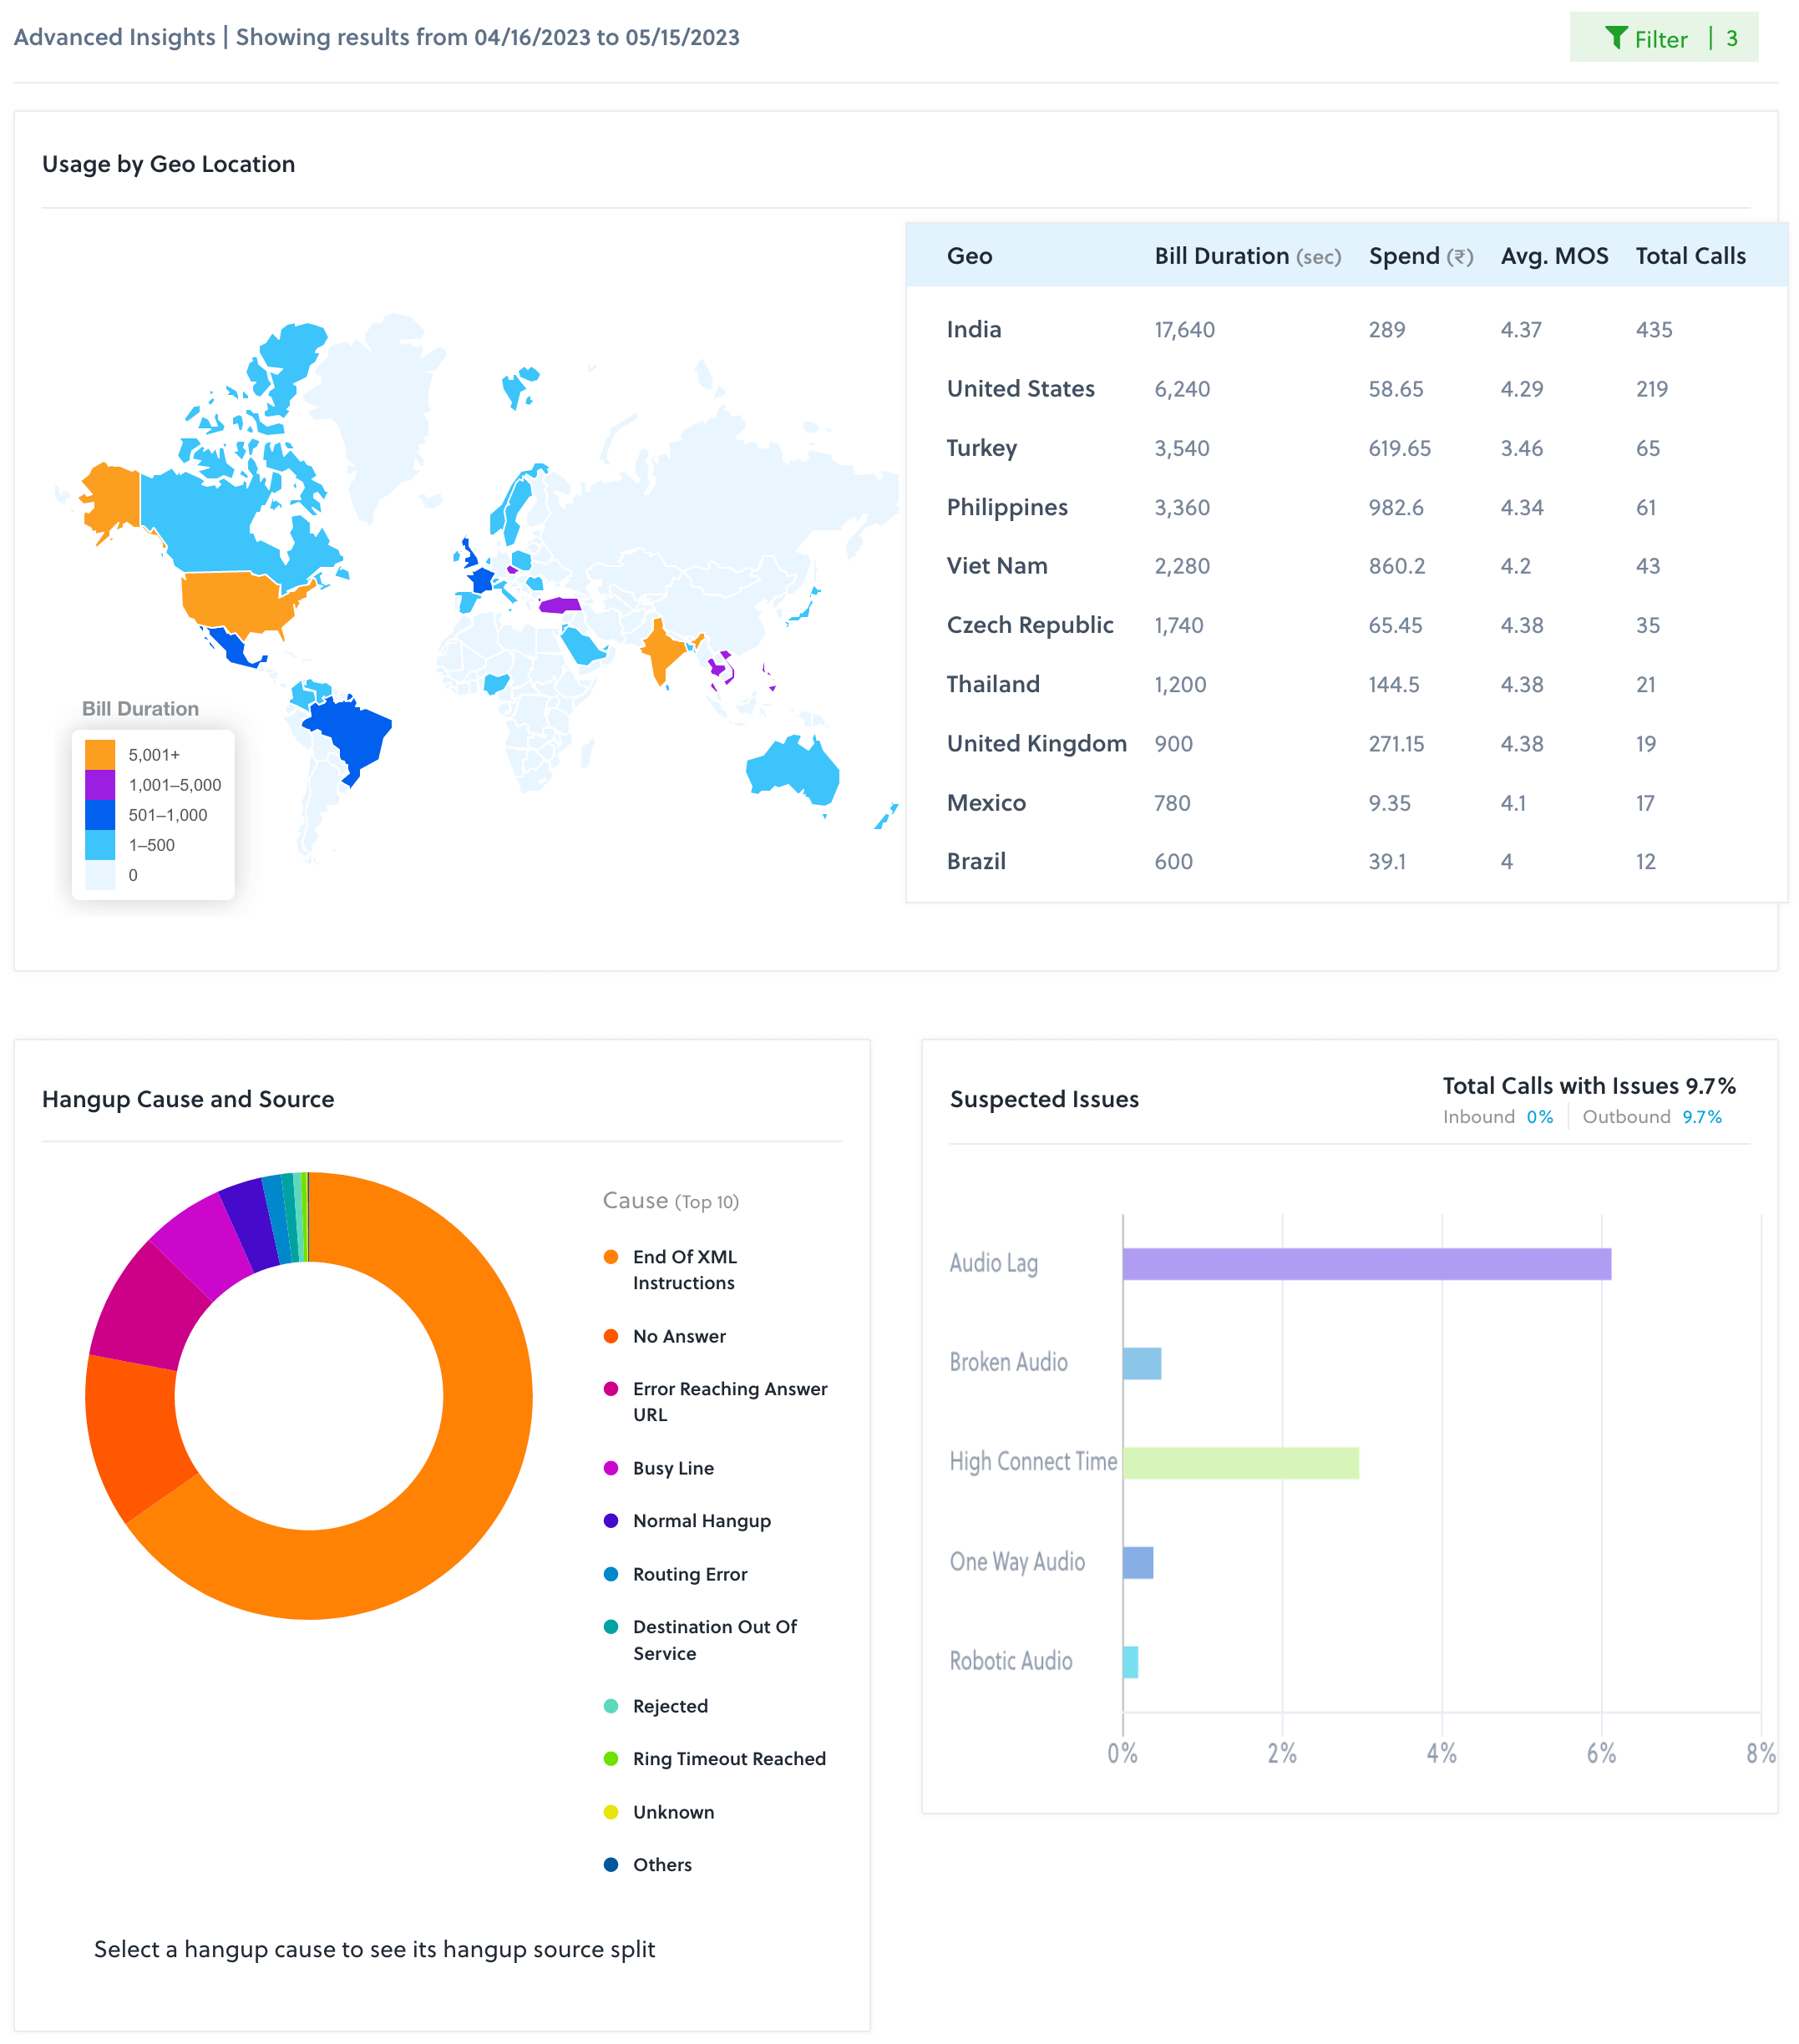Click the Others legend icon
Image resolution: width=1799 pixels, height=2044 pixels.
611,1864
